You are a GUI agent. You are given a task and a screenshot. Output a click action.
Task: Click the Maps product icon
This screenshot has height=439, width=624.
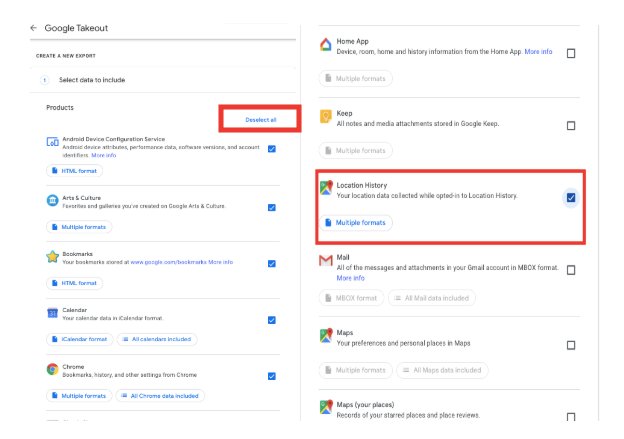(326, 336)
